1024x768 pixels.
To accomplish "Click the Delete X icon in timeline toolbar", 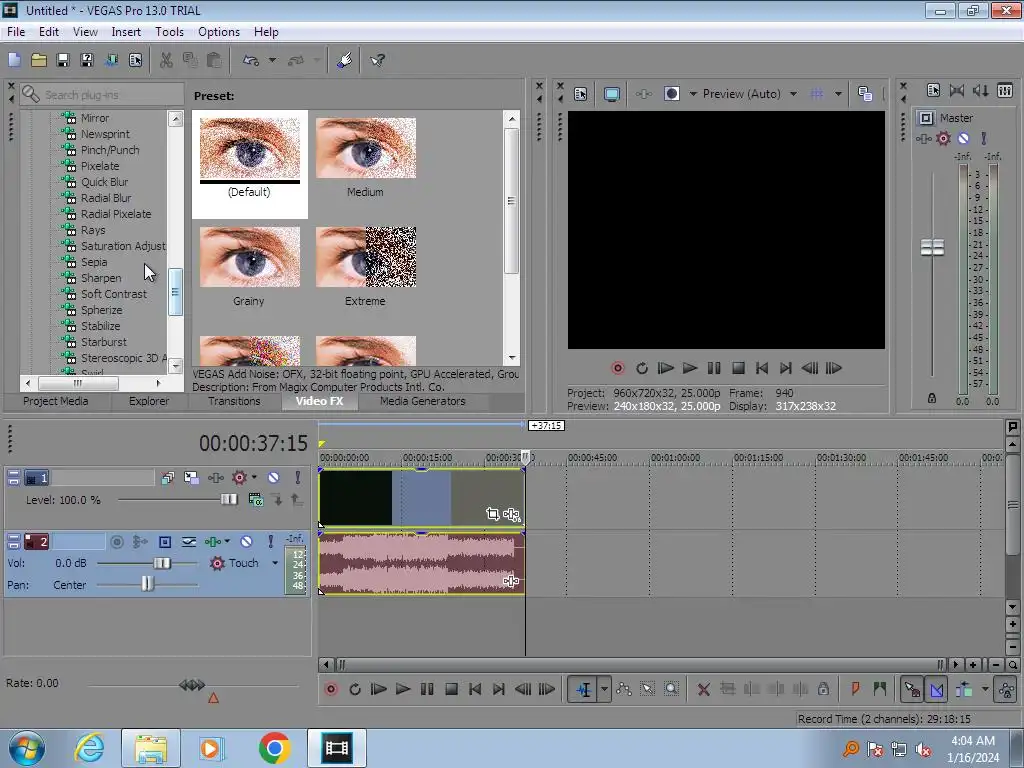I will [703, 689].
